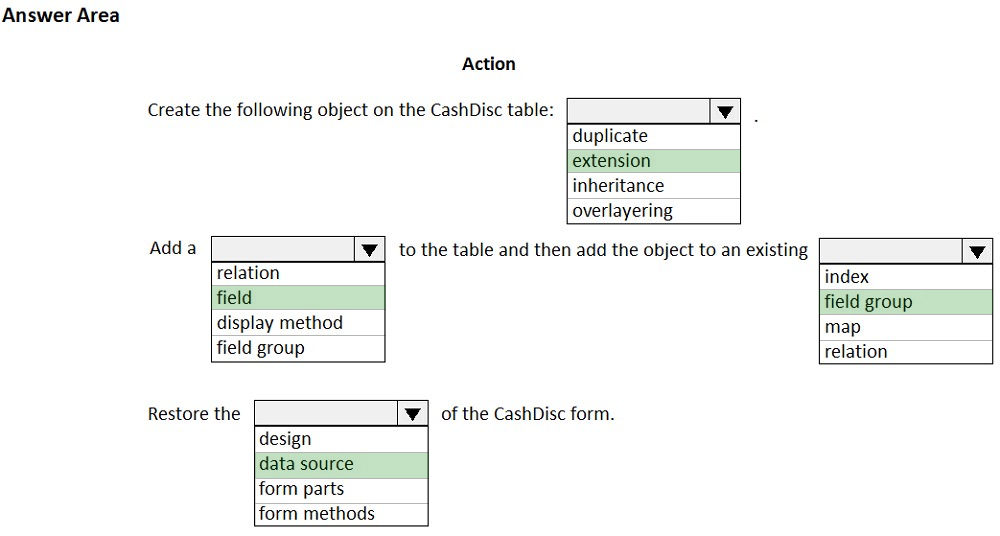Select the 'display method' option
Image resolution: width=1000 pixels, height=536 pixels.
pos(298,323)
